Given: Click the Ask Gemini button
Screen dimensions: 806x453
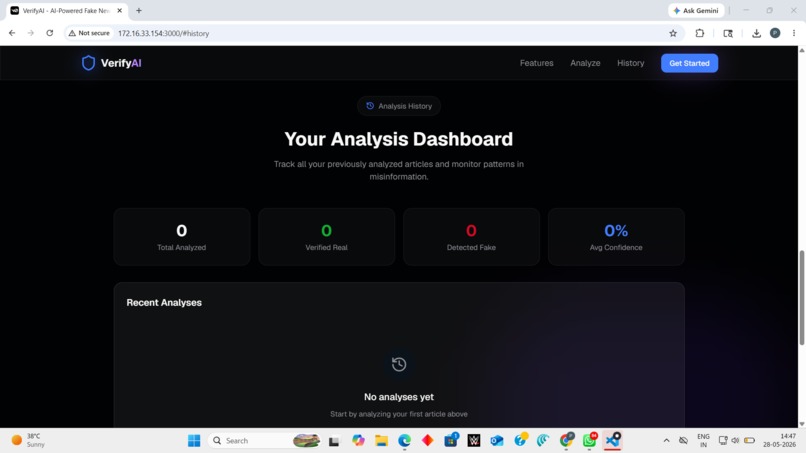Looking at the screenshot, I should coord(696,10).
